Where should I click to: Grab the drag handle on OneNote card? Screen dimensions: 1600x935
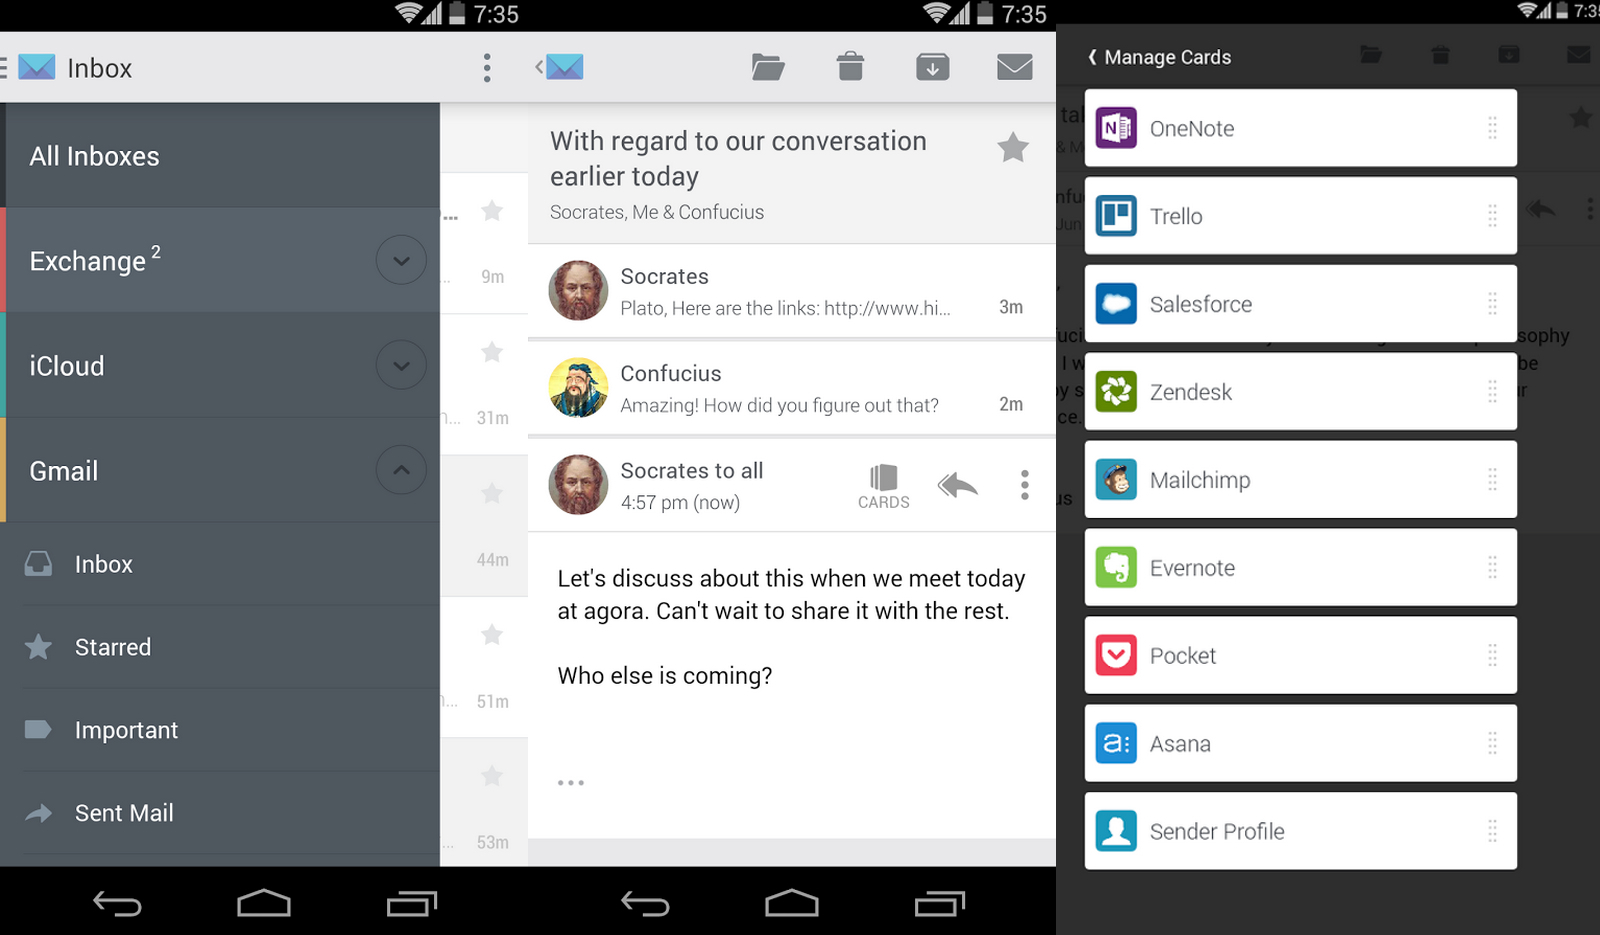[1491, 128]
